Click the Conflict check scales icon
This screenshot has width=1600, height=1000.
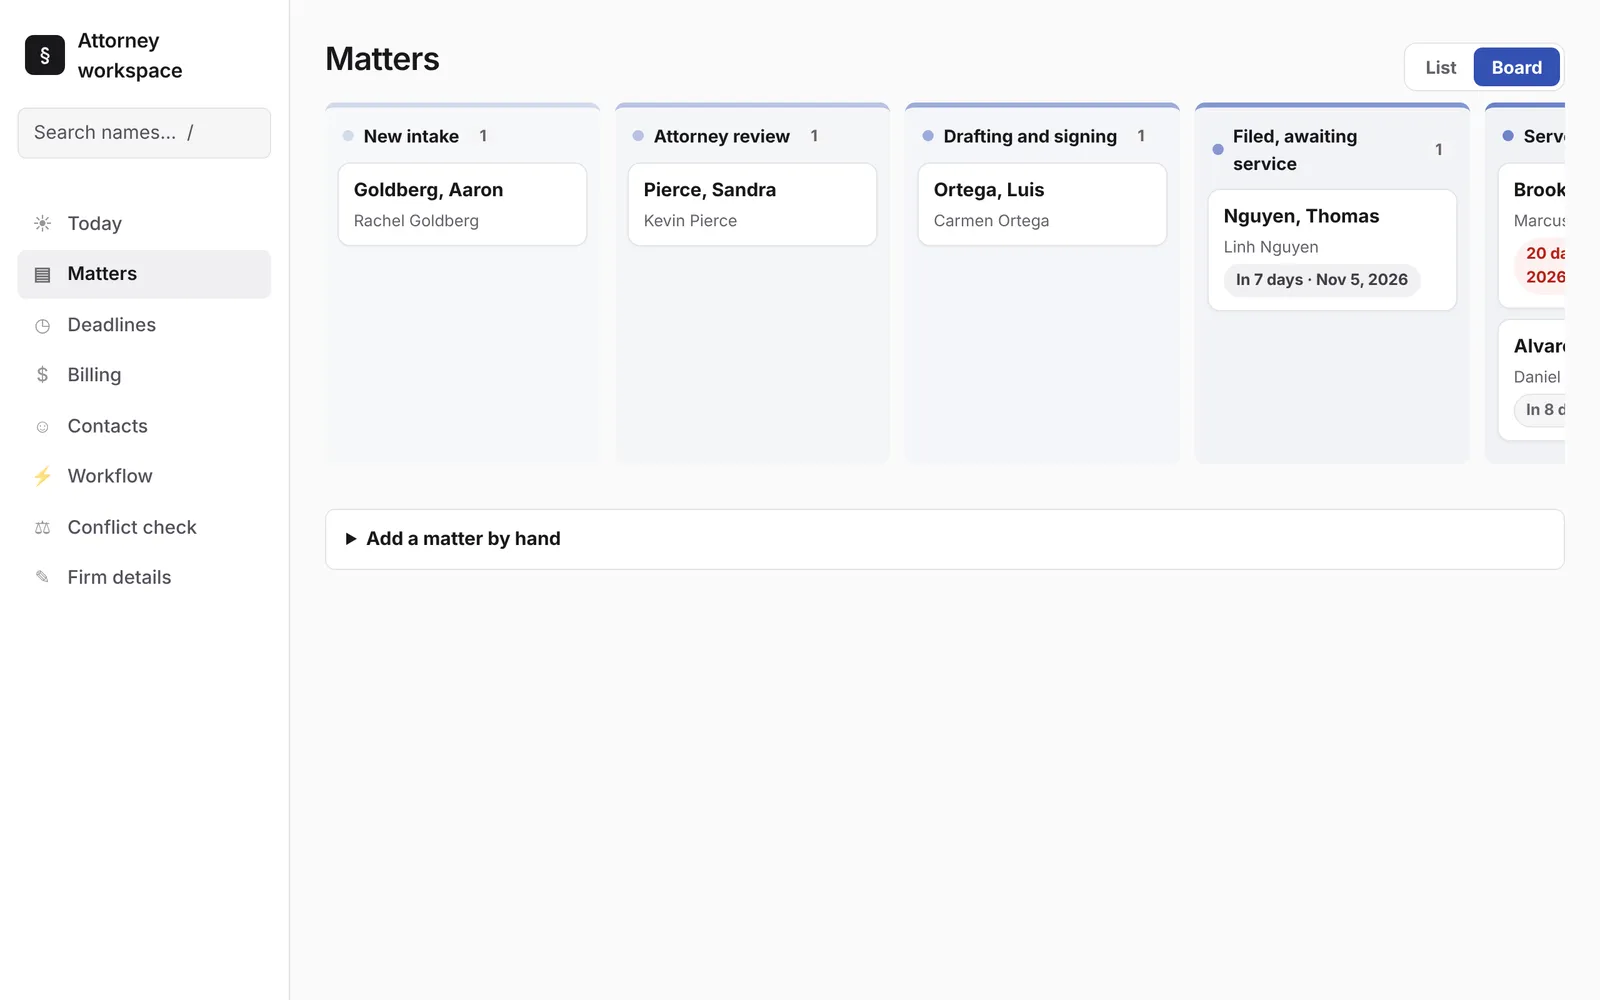click(x=42, y=527)
